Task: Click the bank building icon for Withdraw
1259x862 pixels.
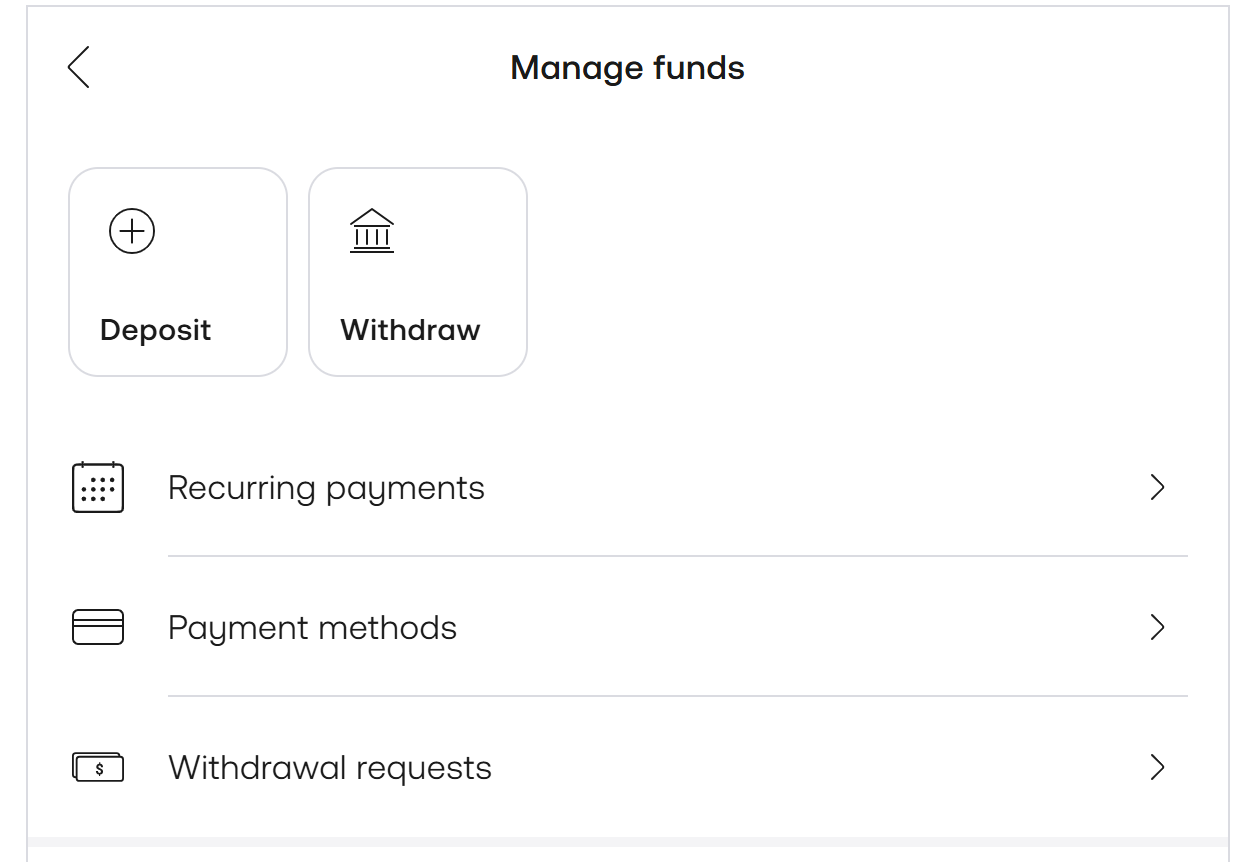Action: coord(372,231)
